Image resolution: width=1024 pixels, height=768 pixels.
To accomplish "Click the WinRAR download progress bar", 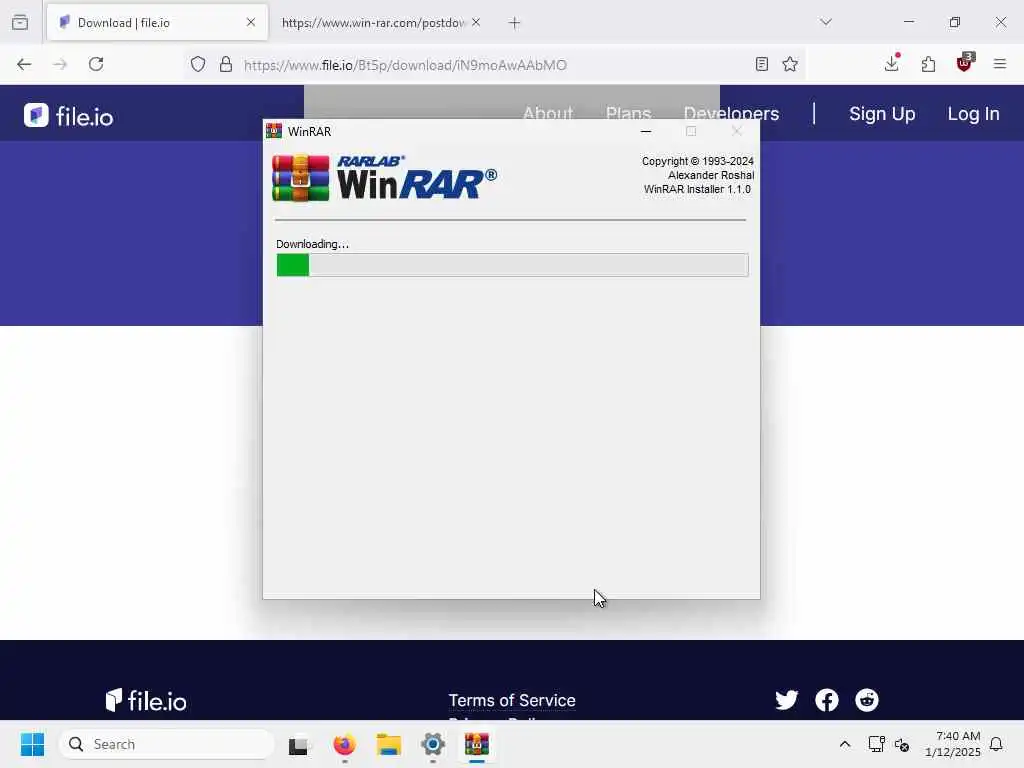I will (513, 265).
